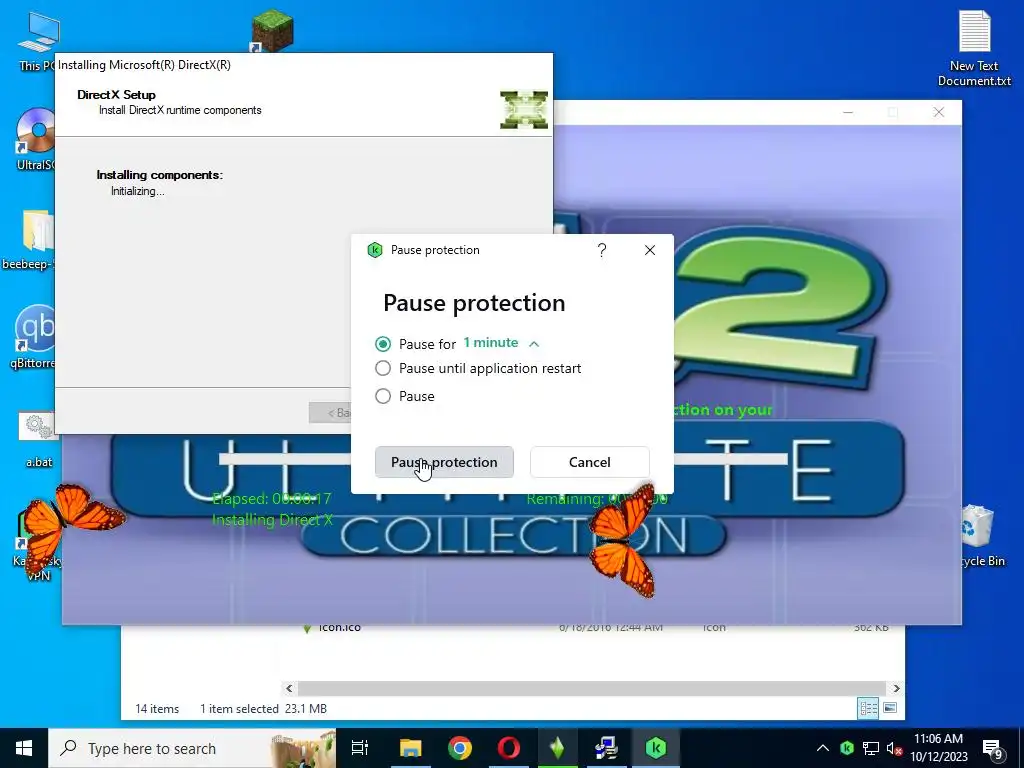Screen dimensions: 1024x768
Task: Close the Sims 2 installer window
Action: pos(938,112)
